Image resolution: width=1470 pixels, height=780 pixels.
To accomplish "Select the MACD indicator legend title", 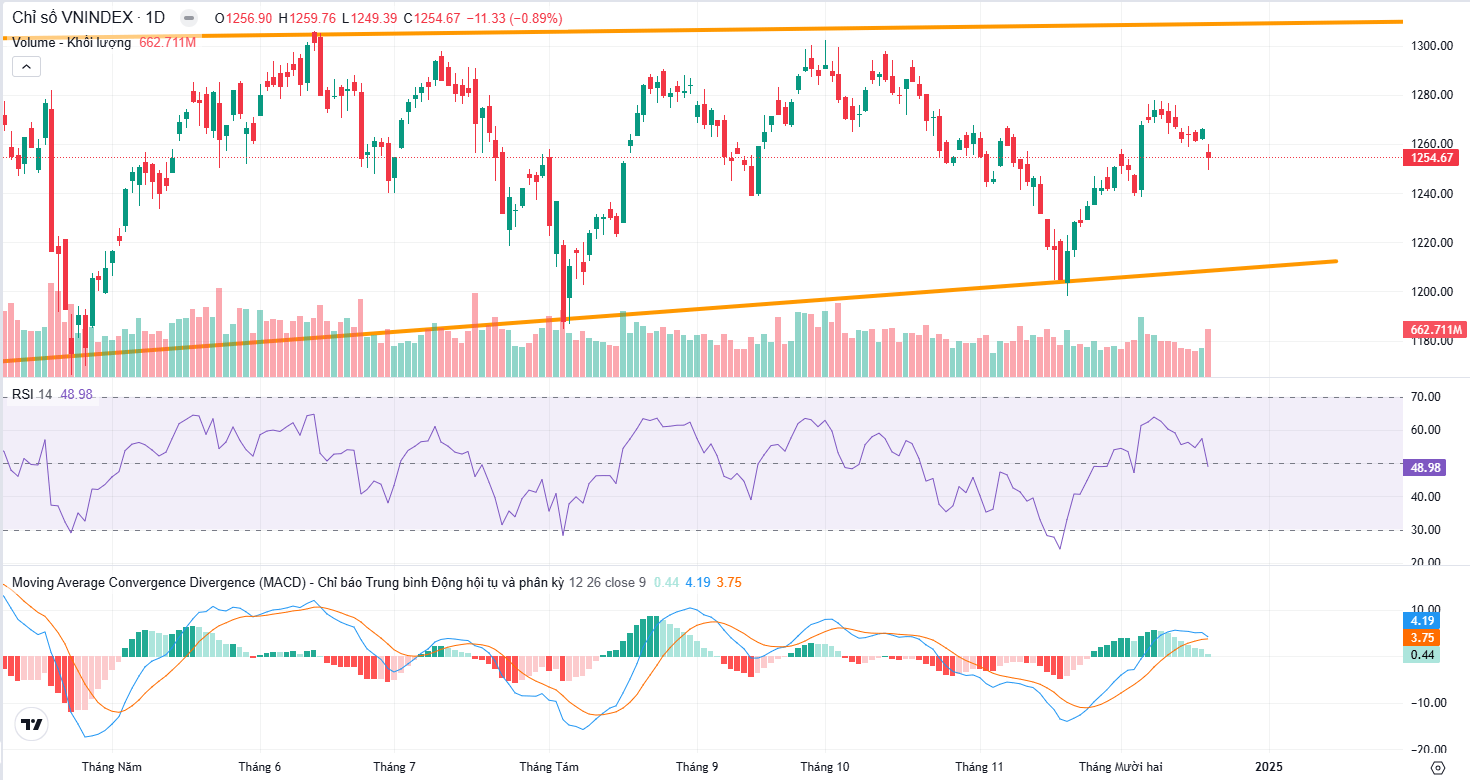I will 288,582.
